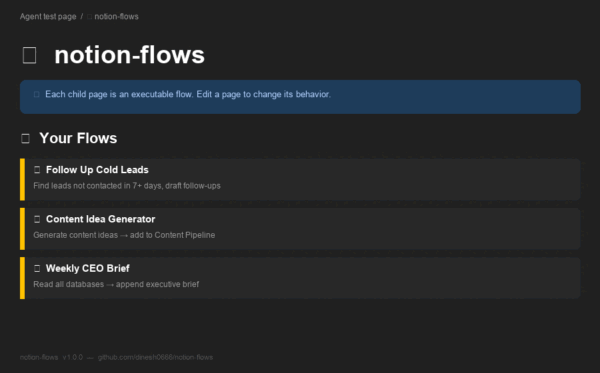Open the github.com notion-flows footer link
Image resolution: width=600 pixels, height=373 pixels.
[x=155, y=357]
